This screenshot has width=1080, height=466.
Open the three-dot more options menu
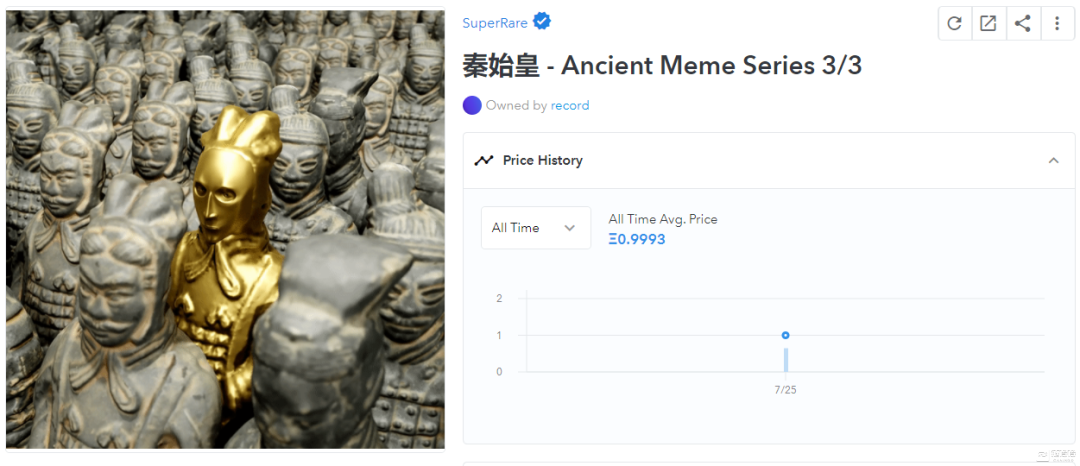click(x=1057, y=23)
